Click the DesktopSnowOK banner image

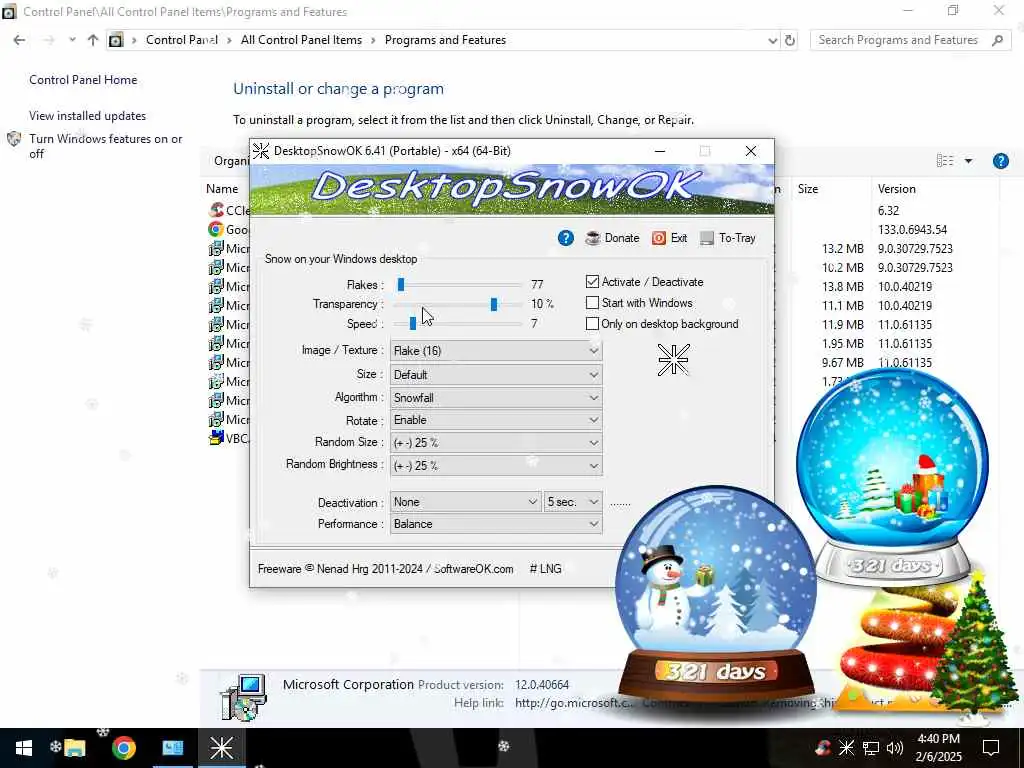tap(512, 189)
